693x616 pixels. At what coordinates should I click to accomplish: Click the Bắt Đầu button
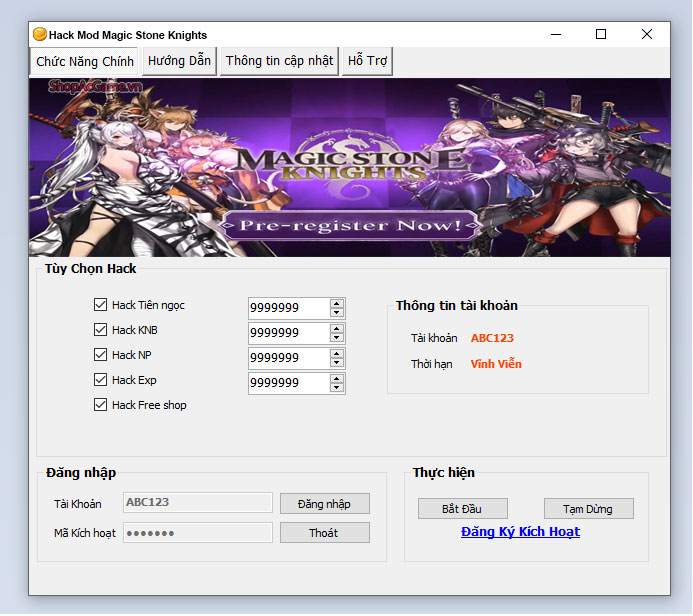tap(462, 509)
